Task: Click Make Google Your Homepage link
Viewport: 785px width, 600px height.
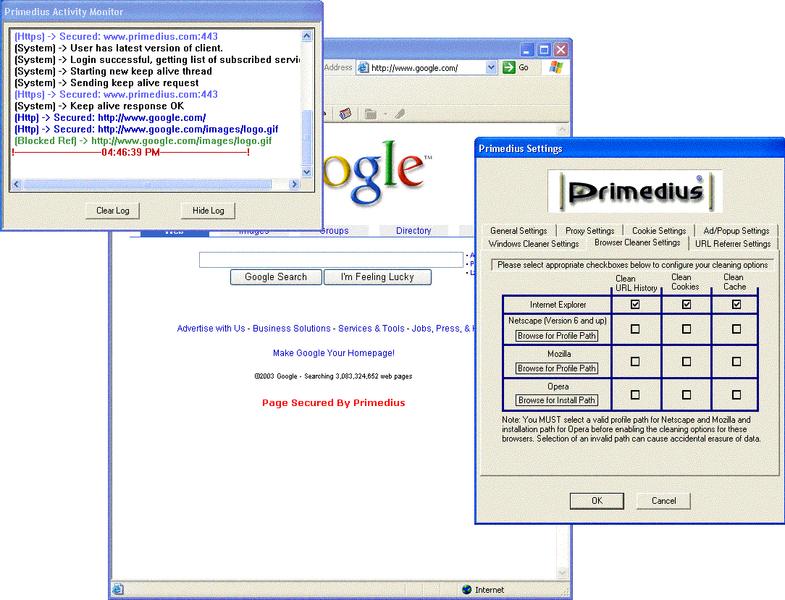Action: click(333, 353)
